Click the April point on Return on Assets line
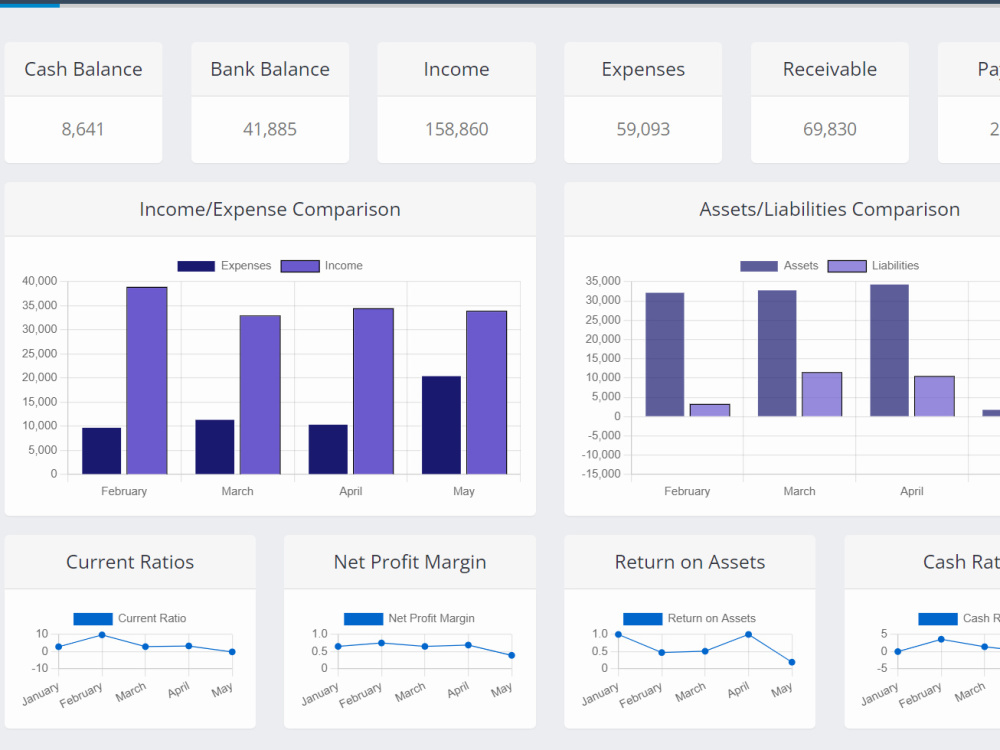 [x=748, y=635]
